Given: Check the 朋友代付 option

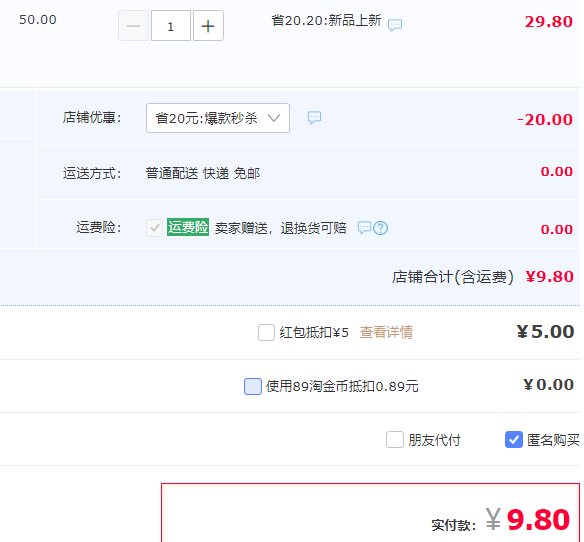Looking at the screenshot, I should [395, 440].
